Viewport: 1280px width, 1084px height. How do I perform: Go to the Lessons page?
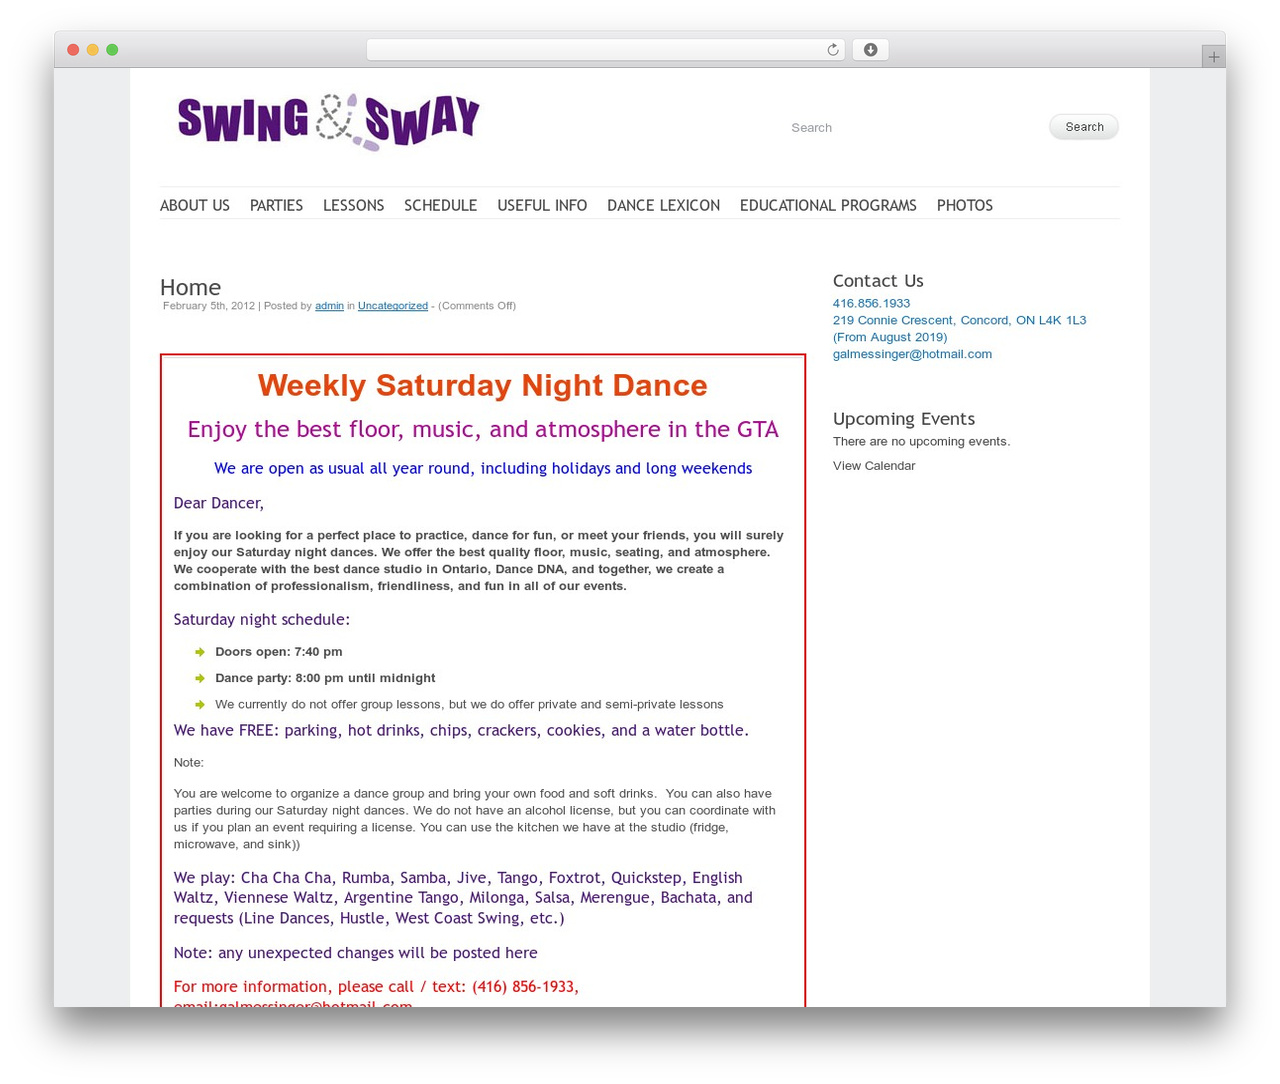353,205
